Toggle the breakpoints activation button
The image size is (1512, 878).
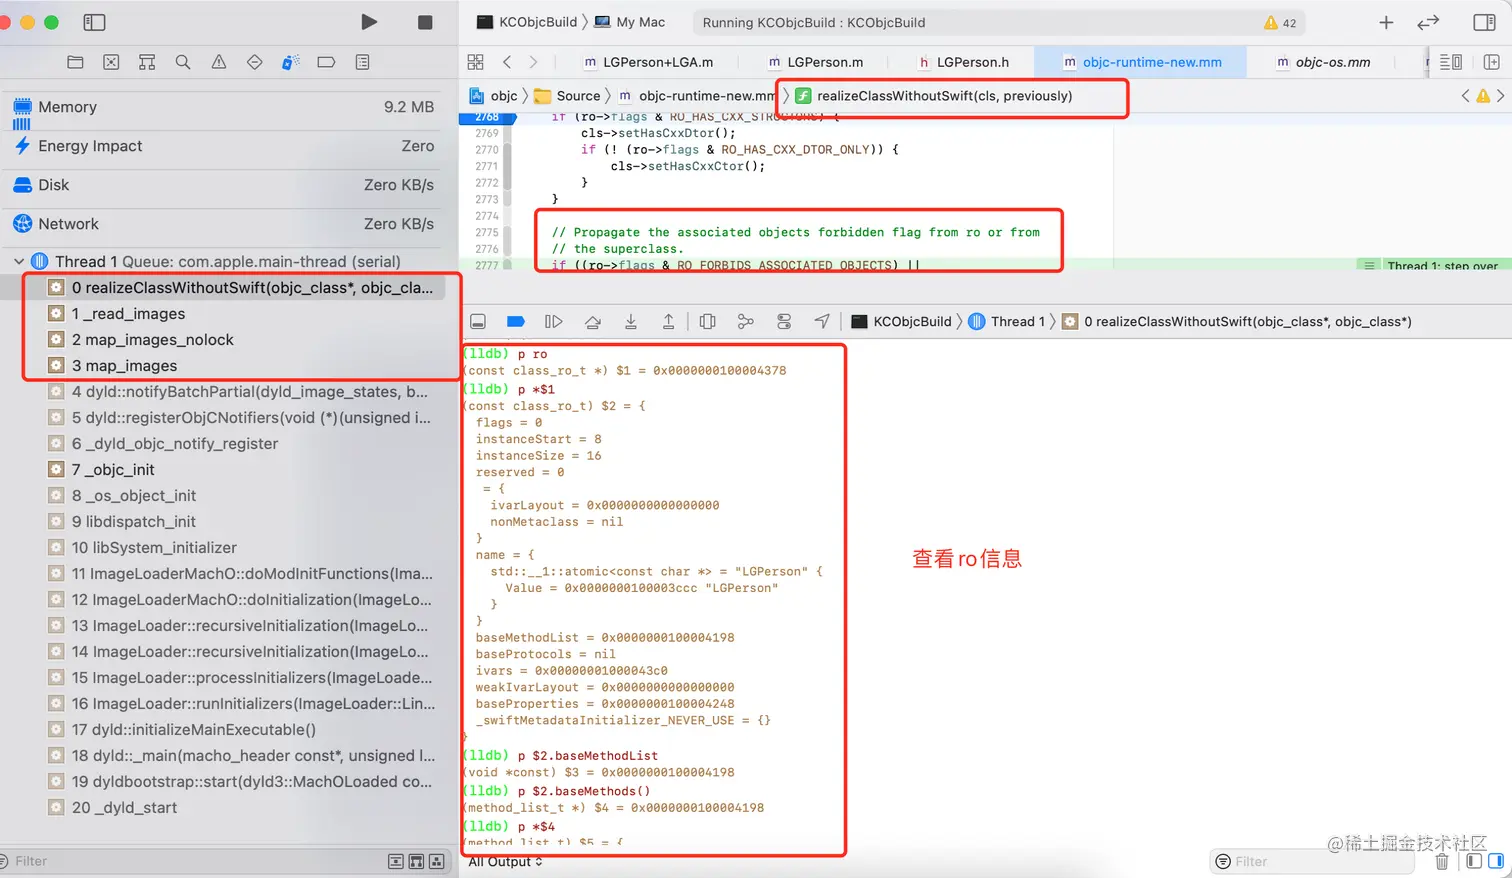pyautogui.click(x=516, y=321)
